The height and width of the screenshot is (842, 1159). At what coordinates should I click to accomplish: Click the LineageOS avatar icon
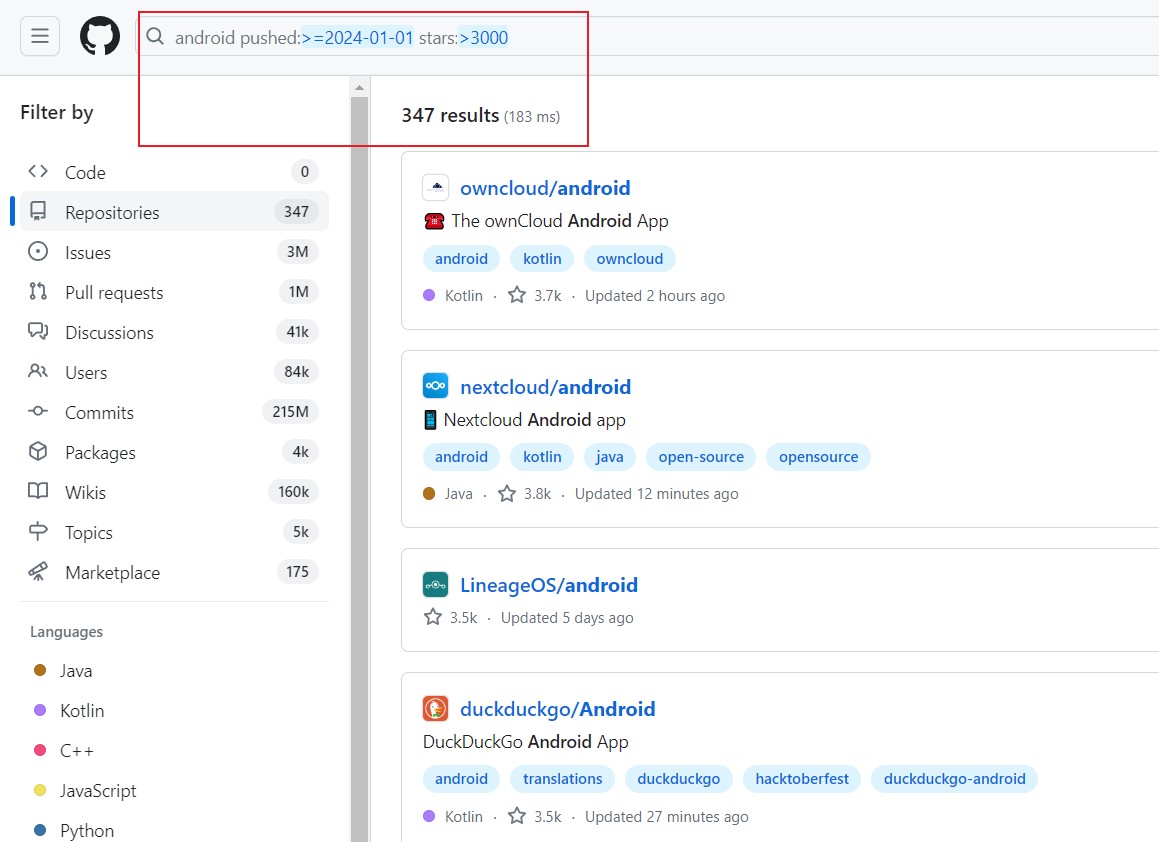435,584
